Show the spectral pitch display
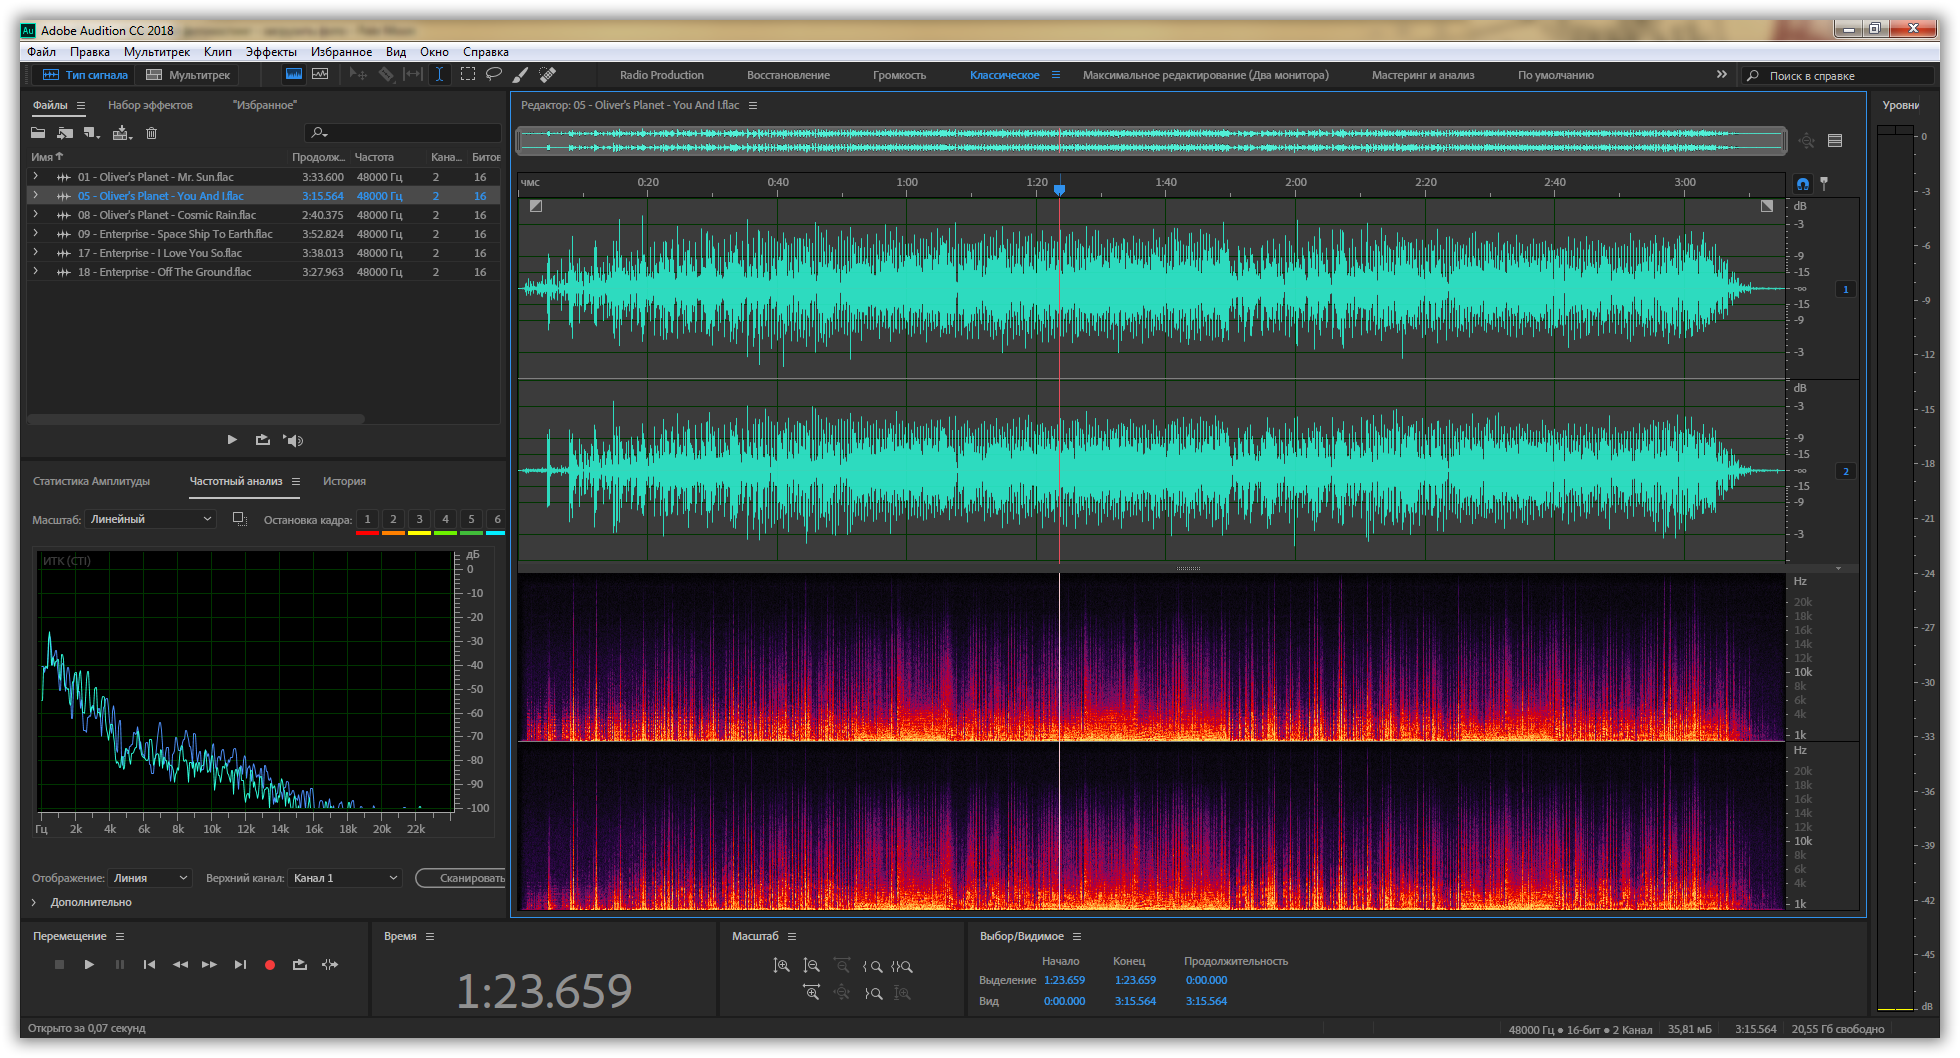The image size is (1960, 1058). (320, 75)
